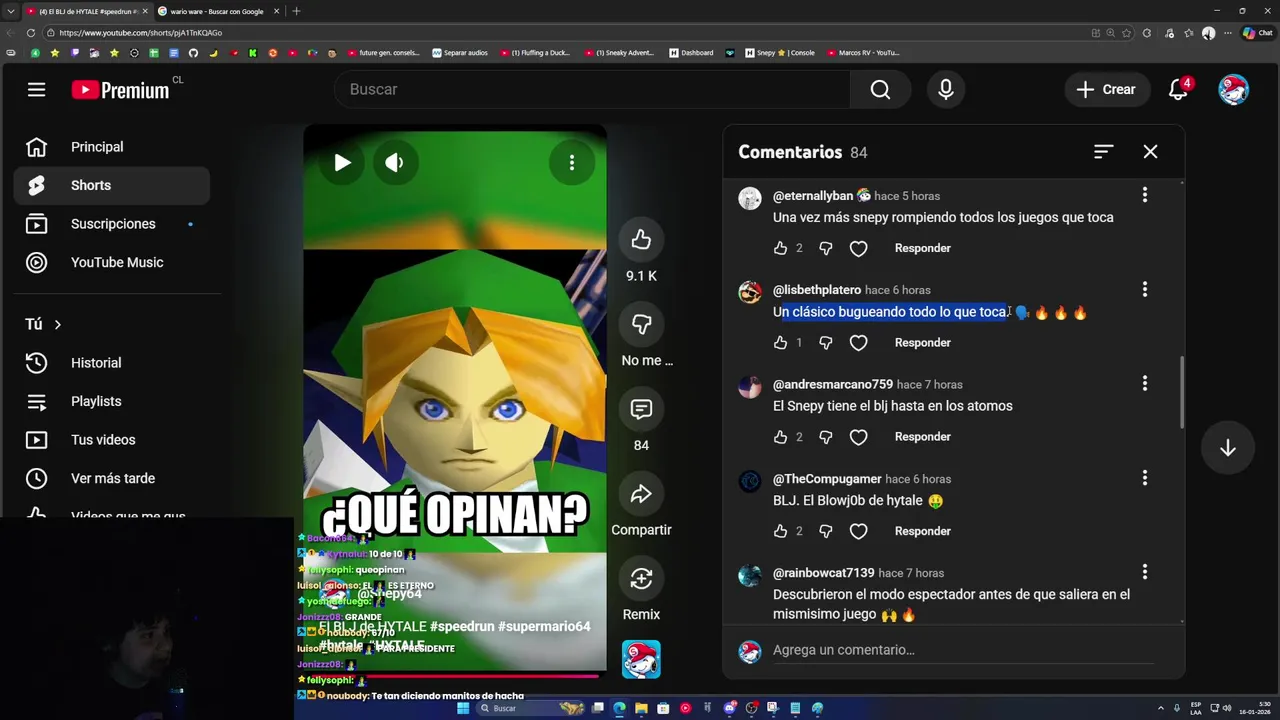Click the search magnifier button

point(880,90)
